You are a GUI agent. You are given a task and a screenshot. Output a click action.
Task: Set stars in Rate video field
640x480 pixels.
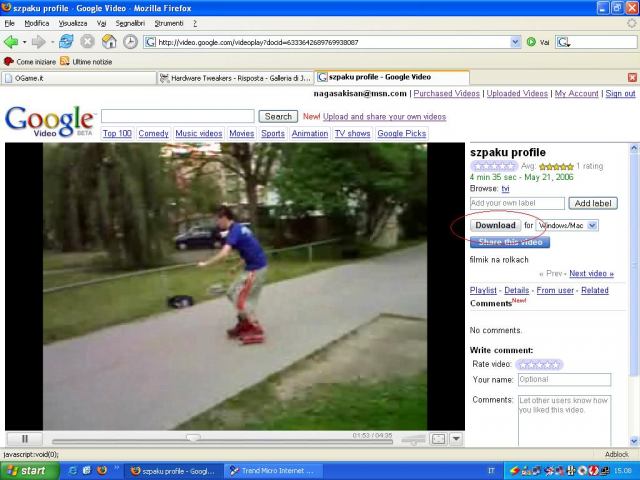tap(539, 364)
